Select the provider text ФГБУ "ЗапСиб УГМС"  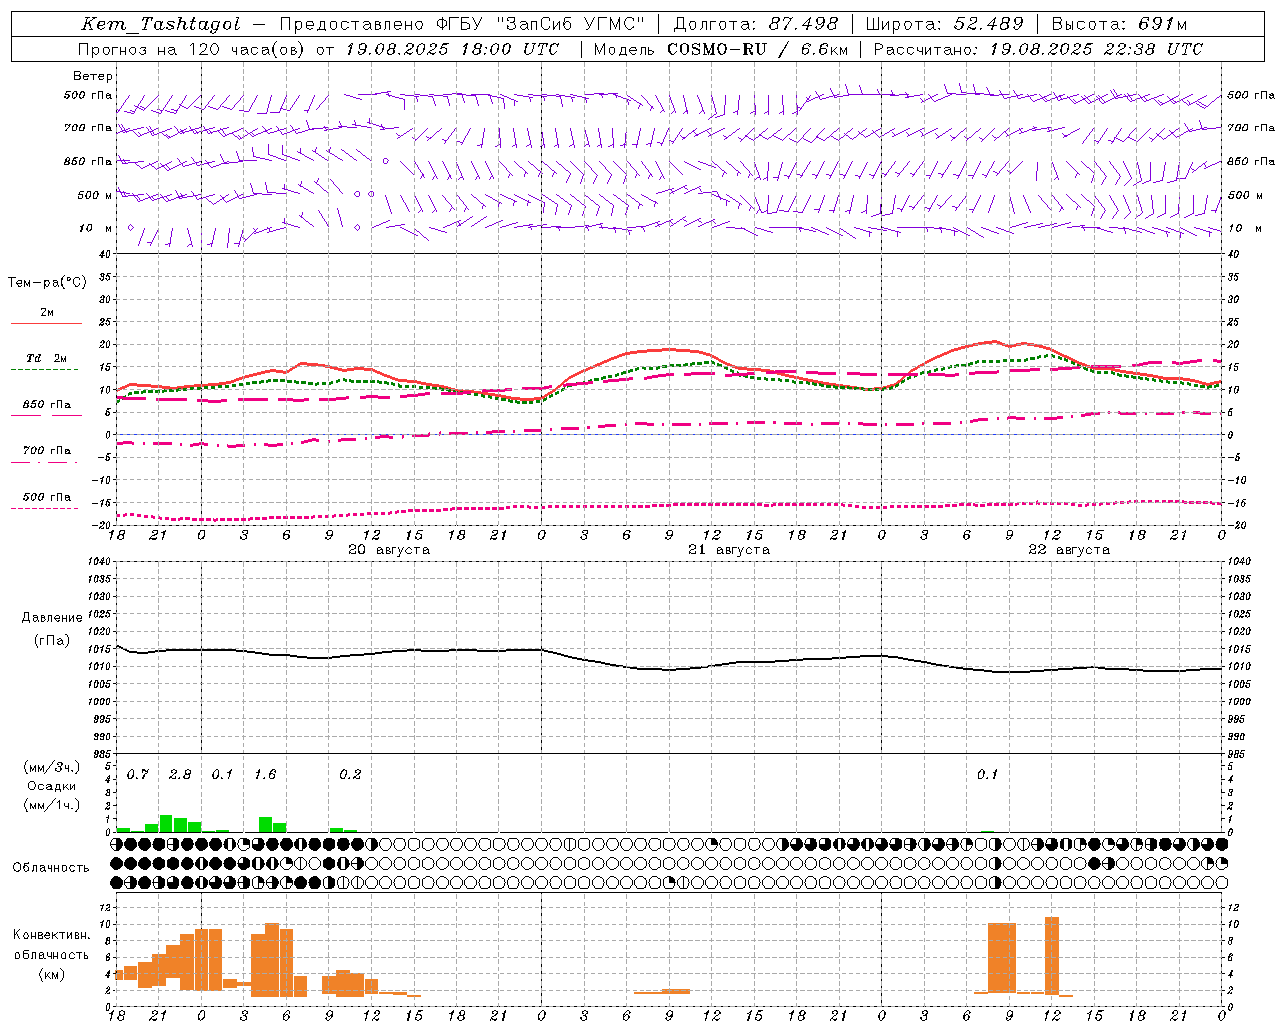[541, 24]
